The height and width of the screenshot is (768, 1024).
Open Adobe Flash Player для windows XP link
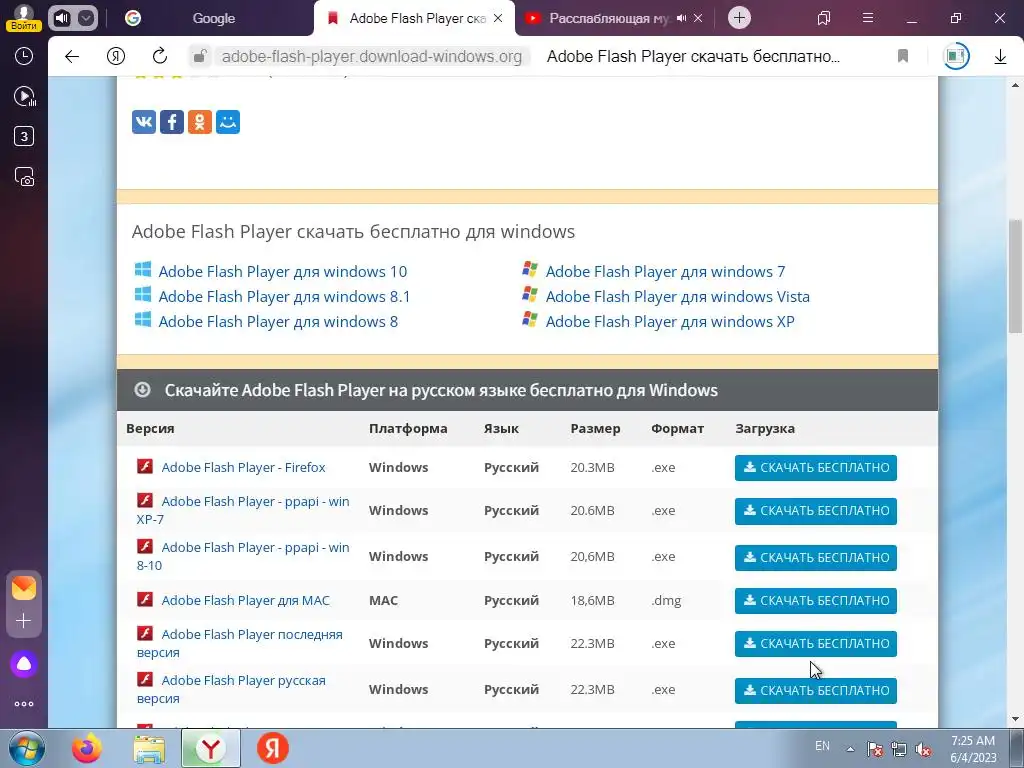tap(670, 321)
